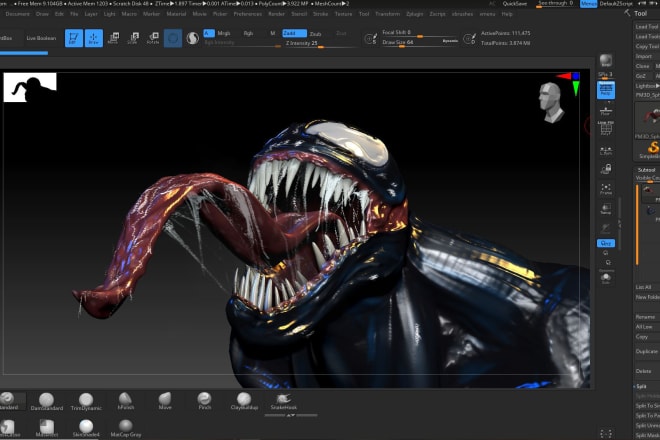
Task: Toggle the Floor grid button
Action: click(606, 111)
